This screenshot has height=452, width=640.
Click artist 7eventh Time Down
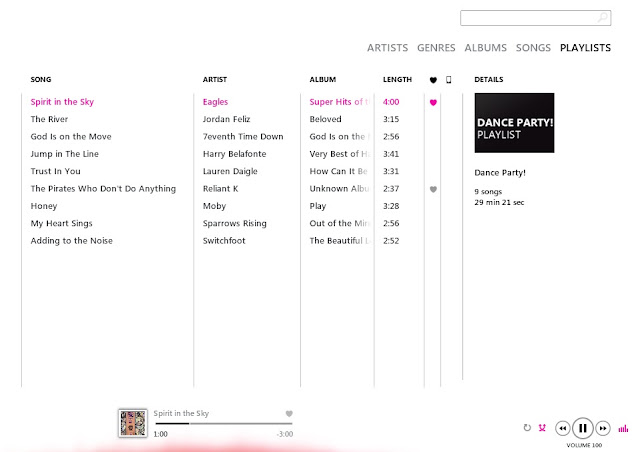pos(243,136)
